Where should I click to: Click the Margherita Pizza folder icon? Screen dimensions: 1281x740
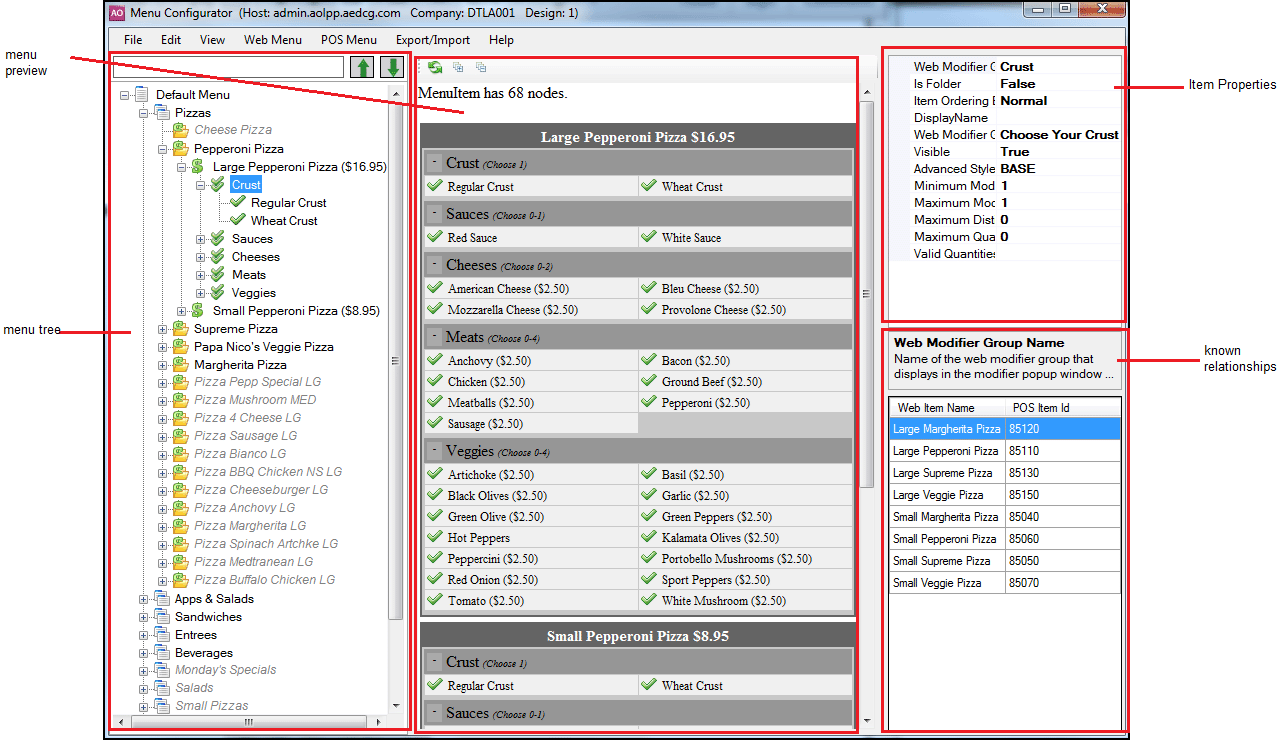click(x=180, y=365)
